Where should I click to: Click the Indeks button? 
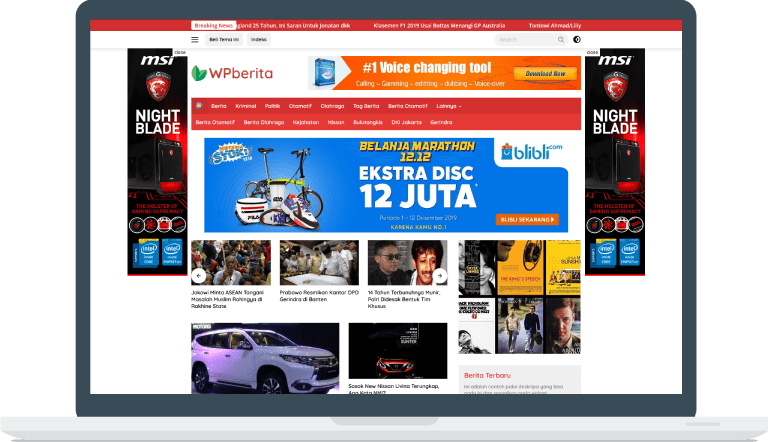click(x=259, y=40)
